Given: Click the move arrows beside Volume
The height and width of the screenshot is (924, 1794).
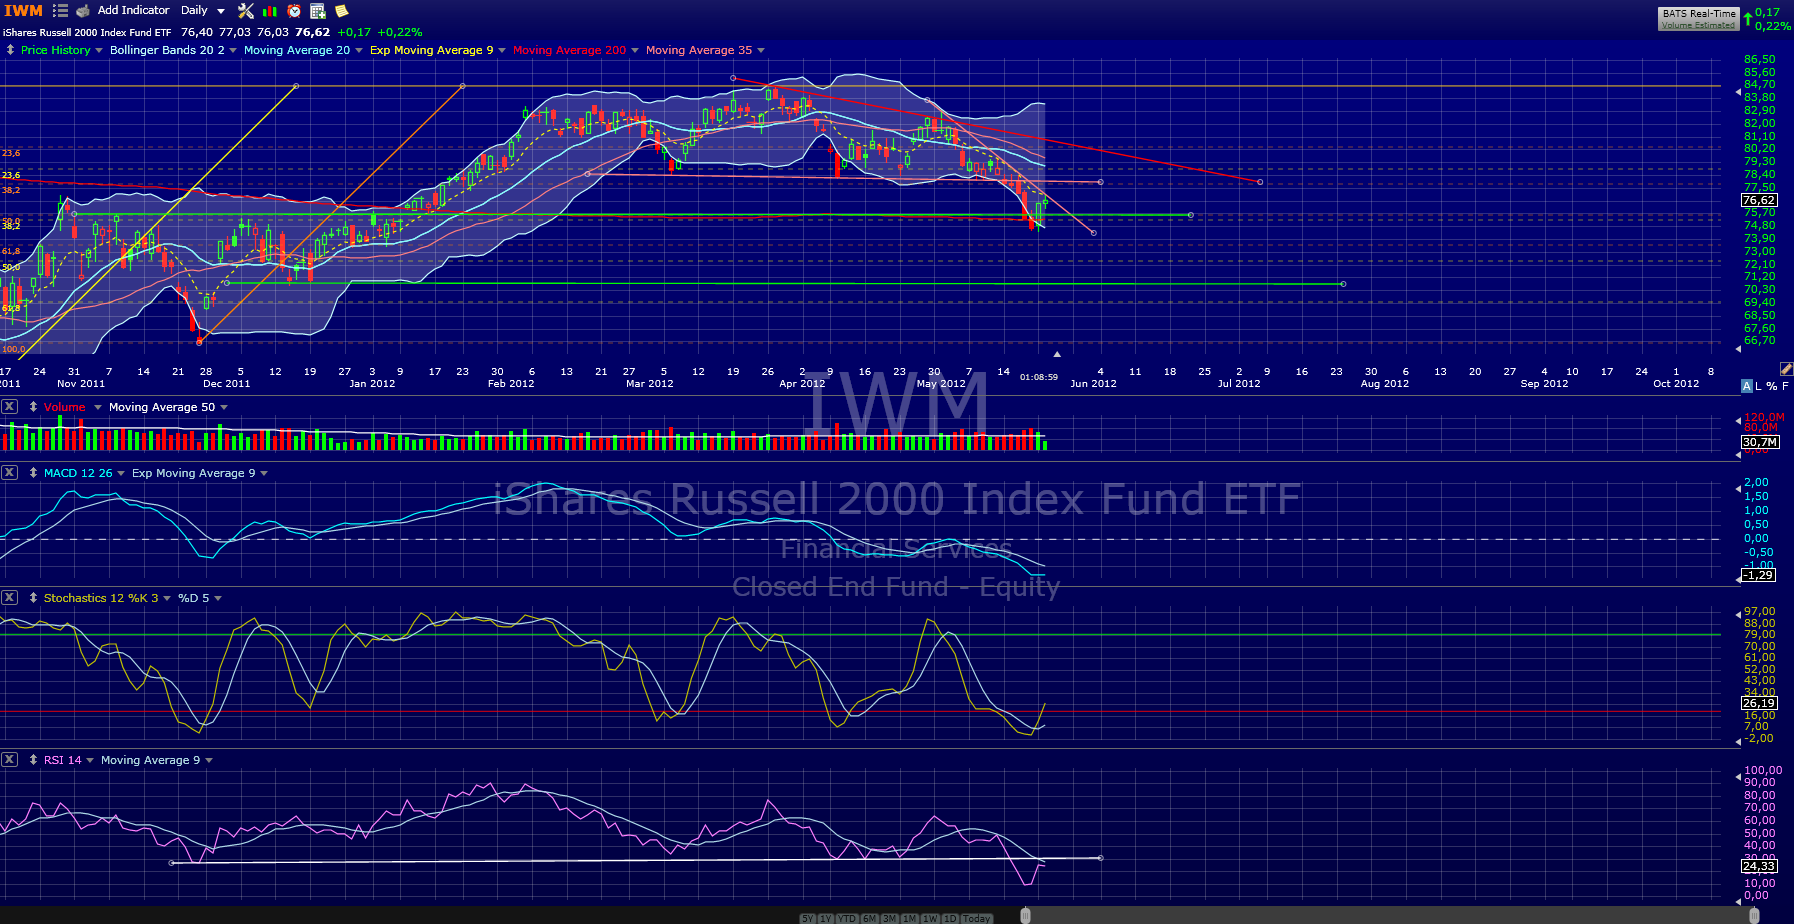Looking at the screenshot, I should pyautogui.click(x=33, y=407).
